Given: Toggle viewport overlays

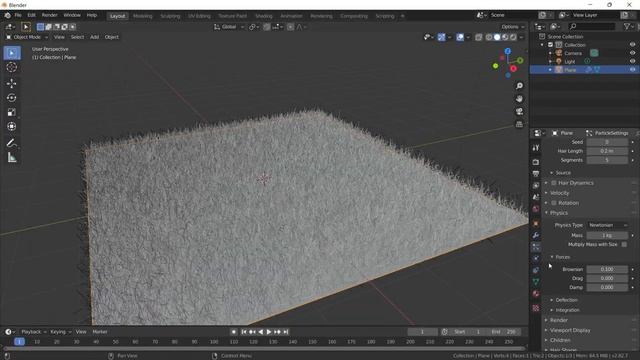Looking at the screenshot, I should pyautogui.click(x=460, y=37).
